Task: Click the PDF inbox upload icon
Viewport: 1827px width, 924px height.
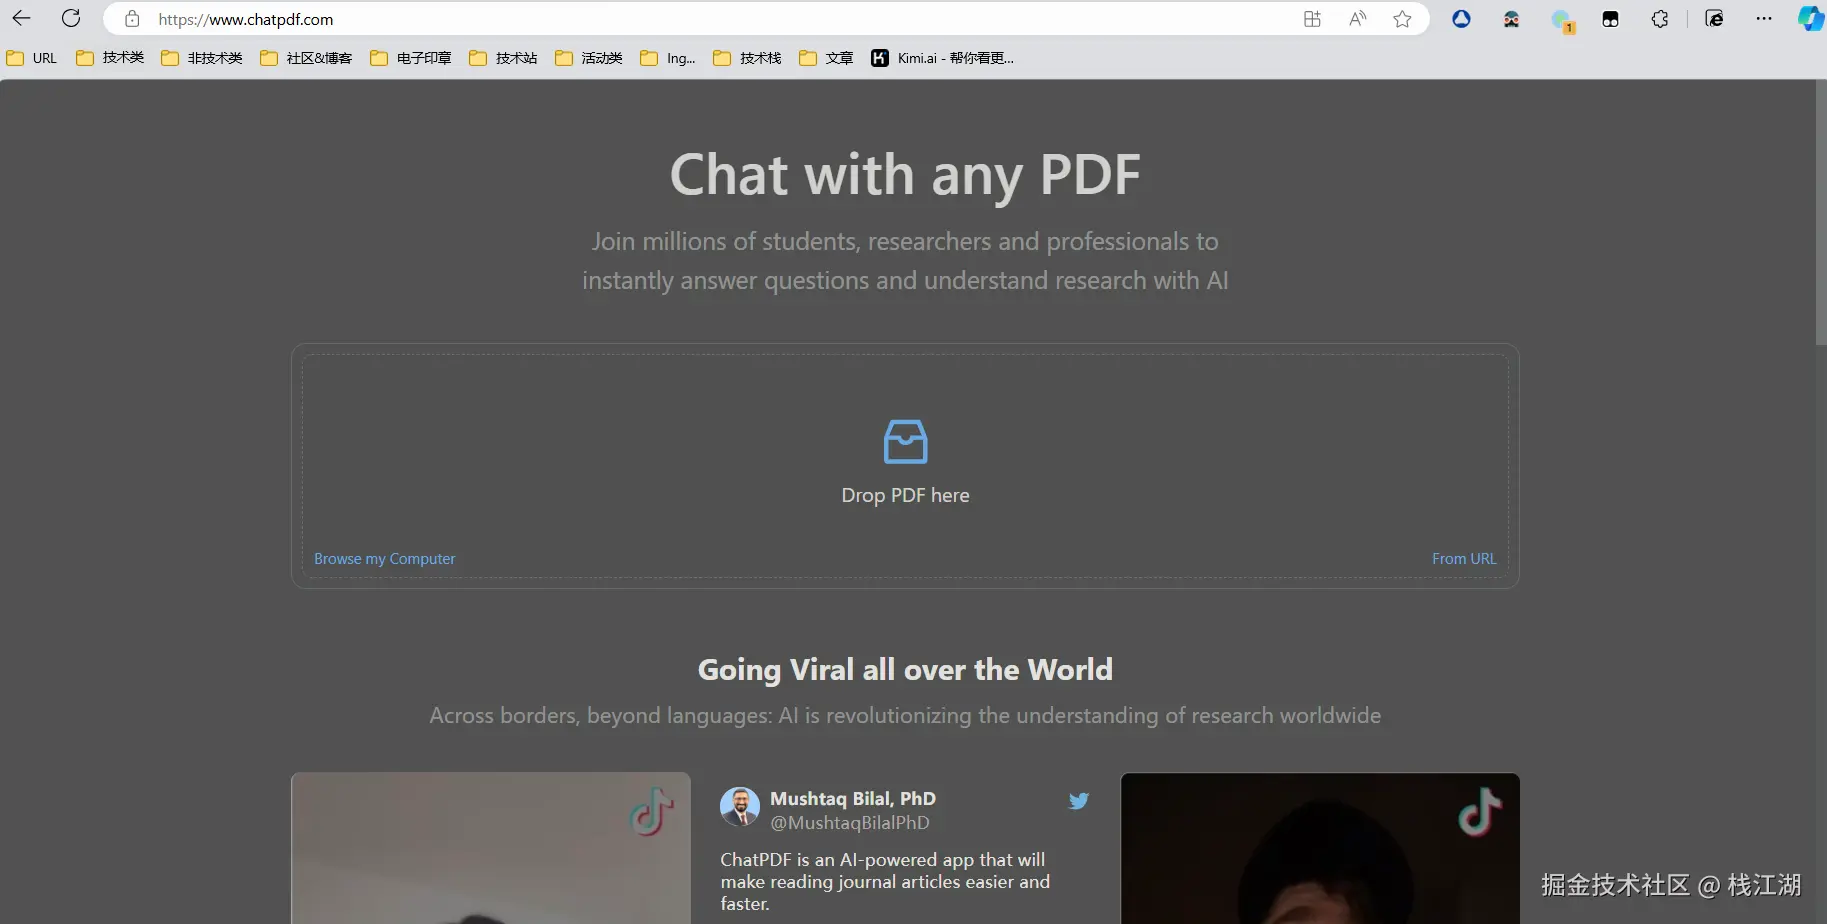Action: point(905,442)
